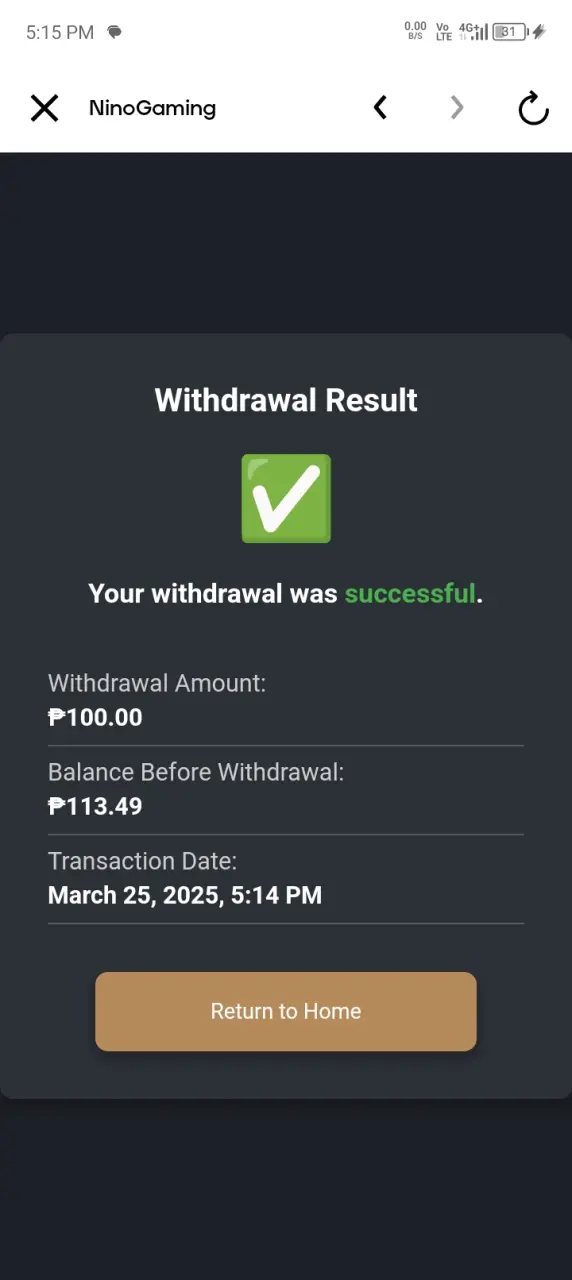Tap the Withdrawal Amount label
572x1280 pixels.
pyautogui.click(x=157, y=684)
